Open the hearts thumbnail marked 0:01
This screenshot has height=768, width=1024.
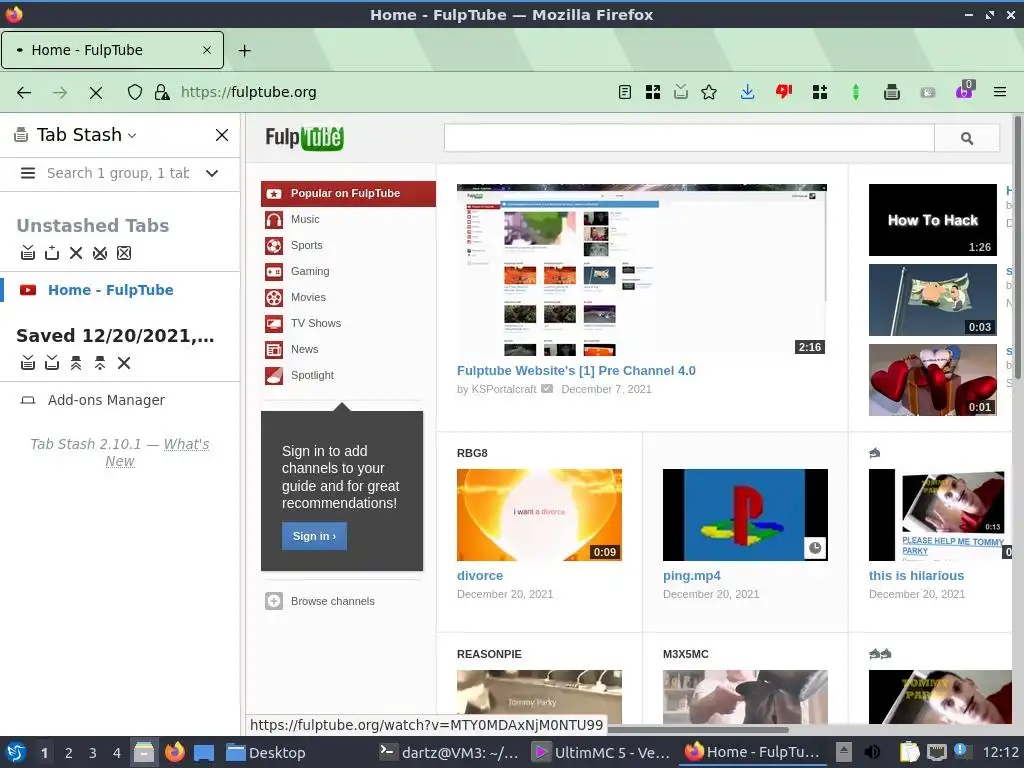coord(933,380)
